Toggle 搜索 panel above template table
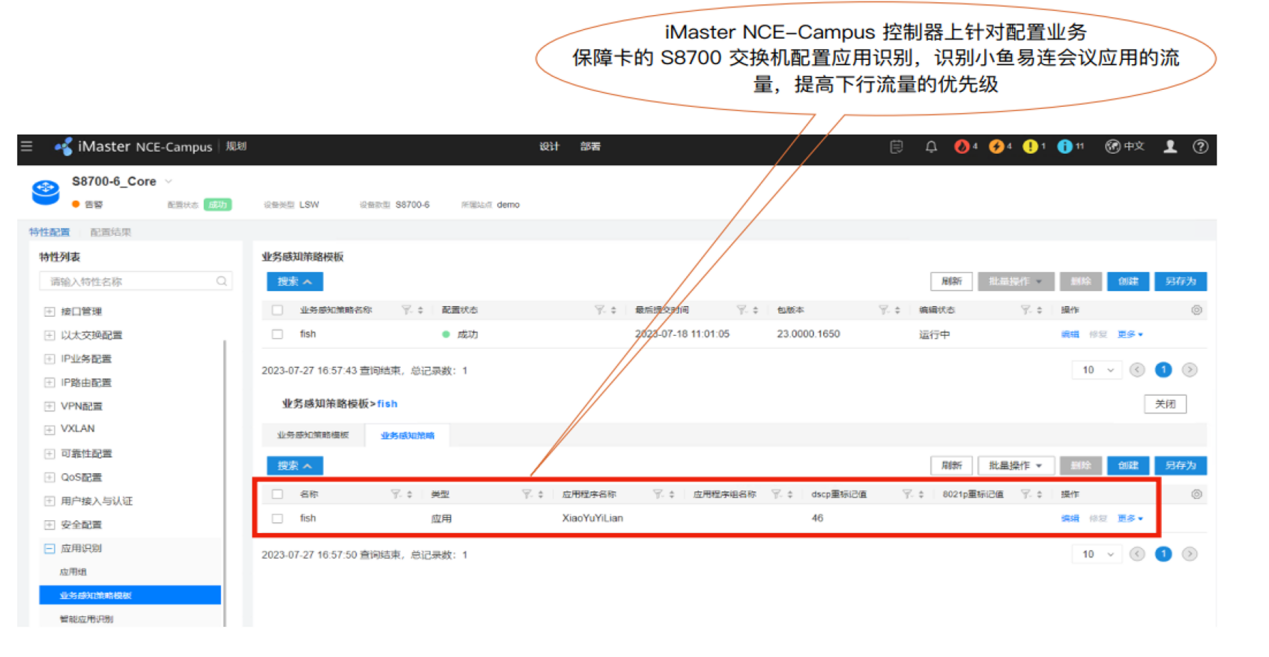Screen dimensions: 1269x657 [295, 282]
